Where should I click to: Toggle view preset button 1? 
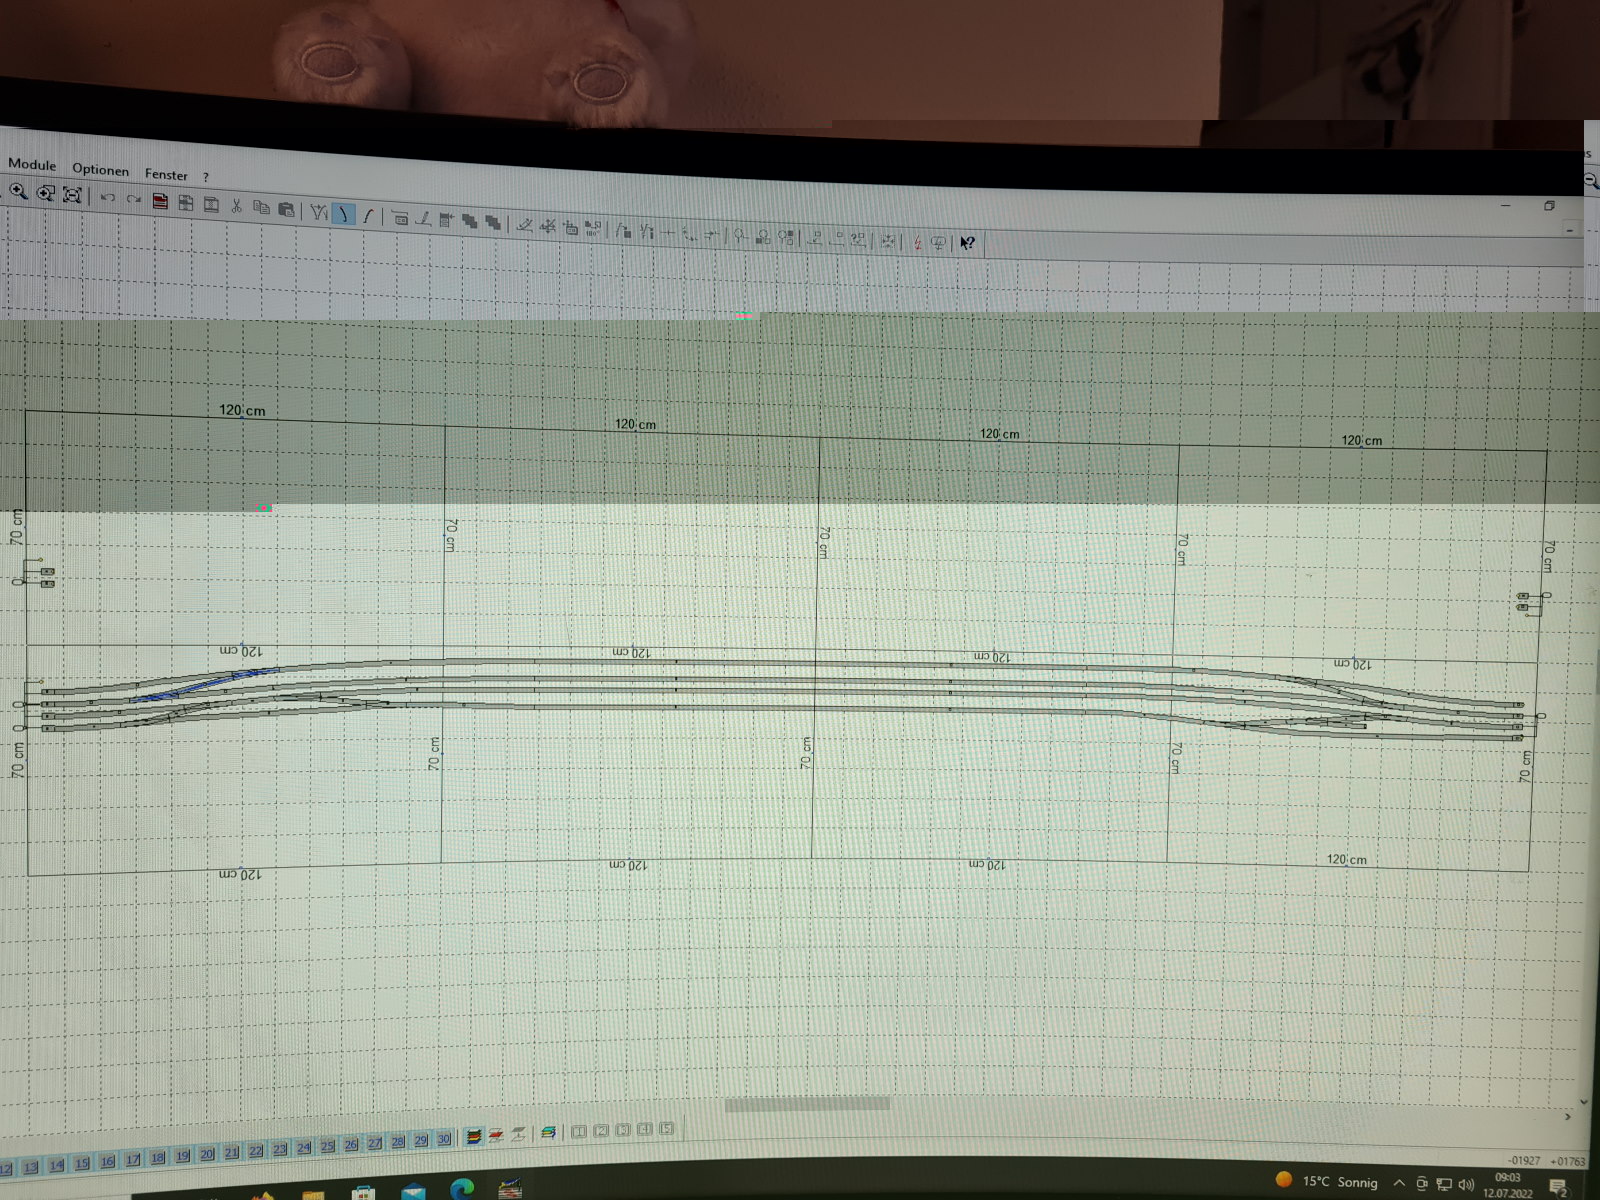click(579, 1132)
